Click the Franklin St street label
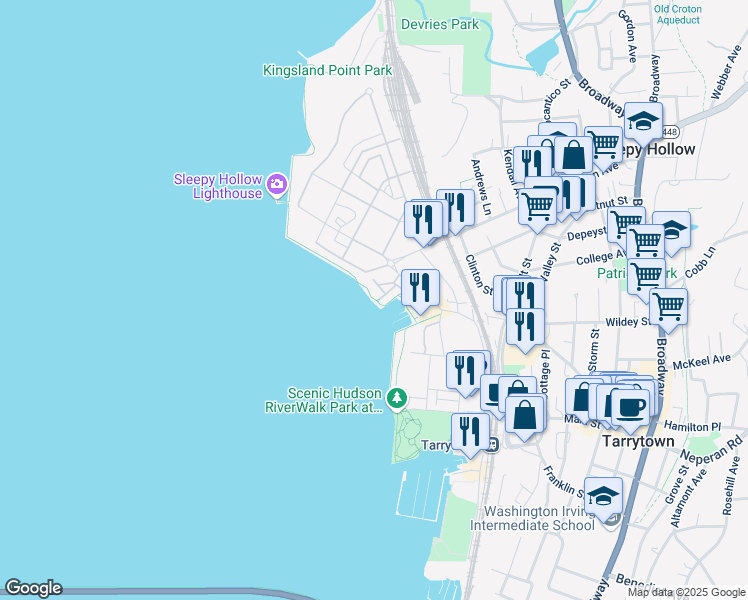 pos(563,482)
